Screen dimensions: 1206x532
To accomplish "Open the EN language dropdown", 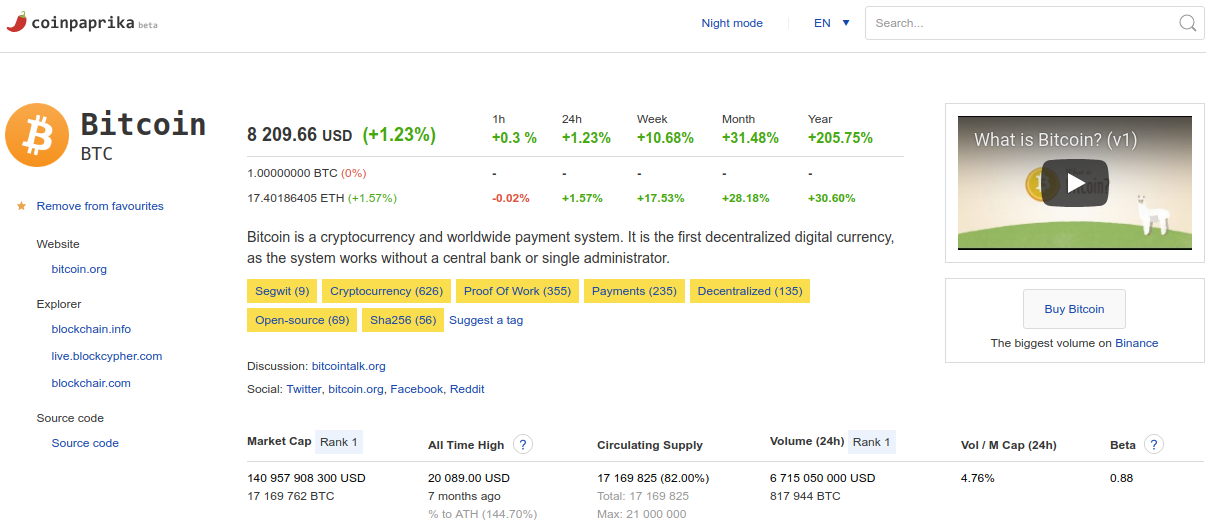I will [x=832, y=23].
